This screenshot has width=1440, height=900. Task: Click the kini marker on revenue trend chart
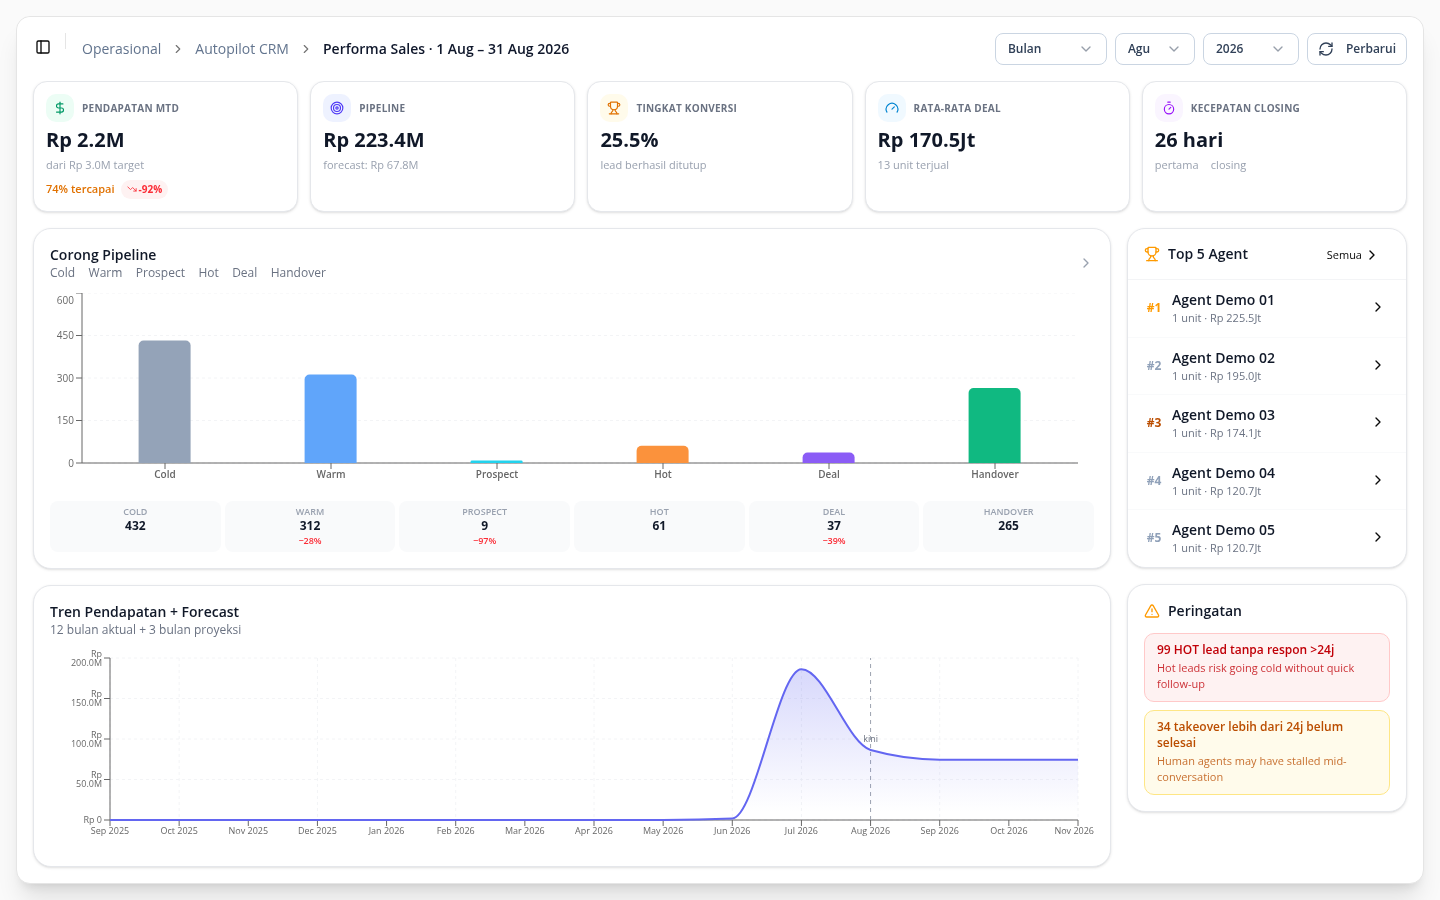coord(870,739)
